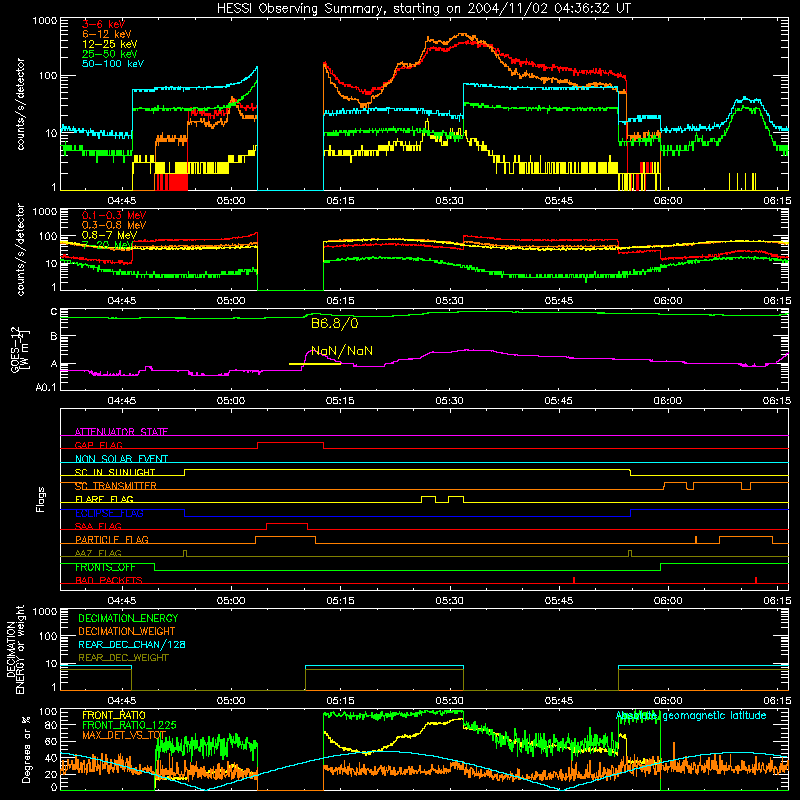Viewport: 800px width, 800px height.
Task: Click the NaN/NaN annotation in GOES plot
Action: pos(342,351)
